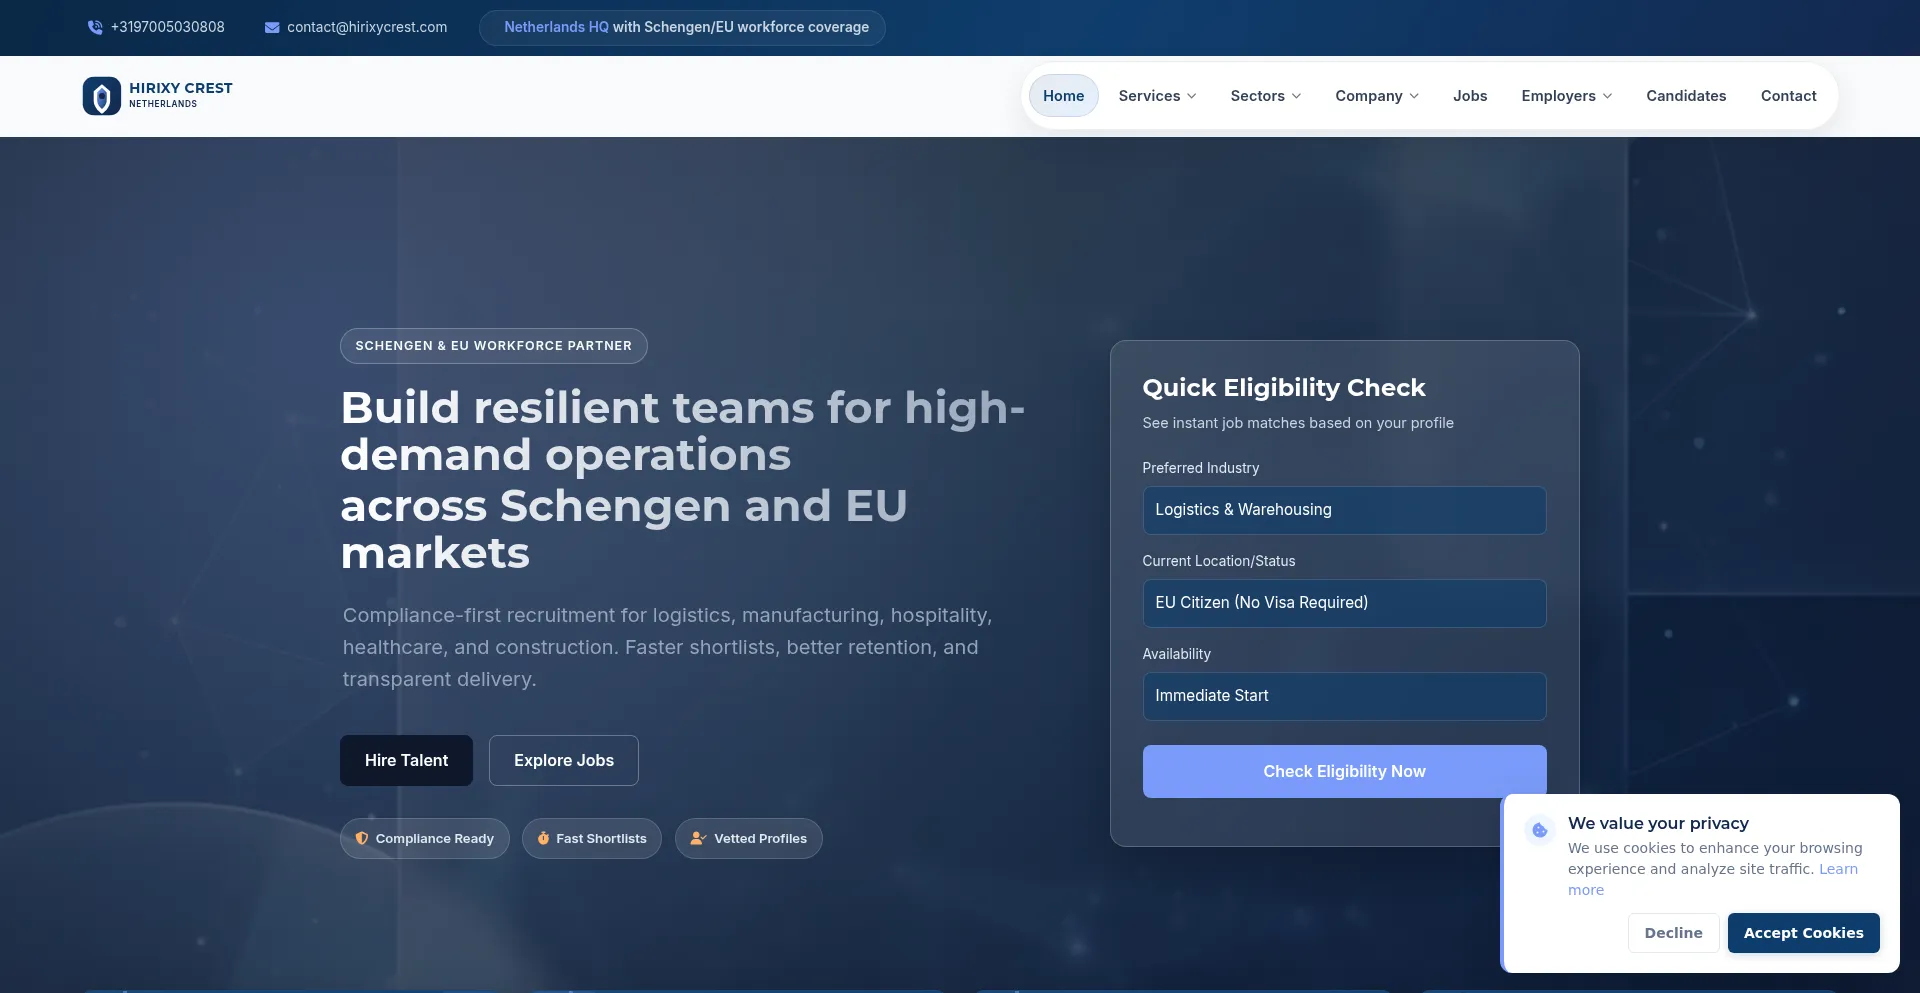Click the "We value your privacy" title

click(x=1658, y=823)
